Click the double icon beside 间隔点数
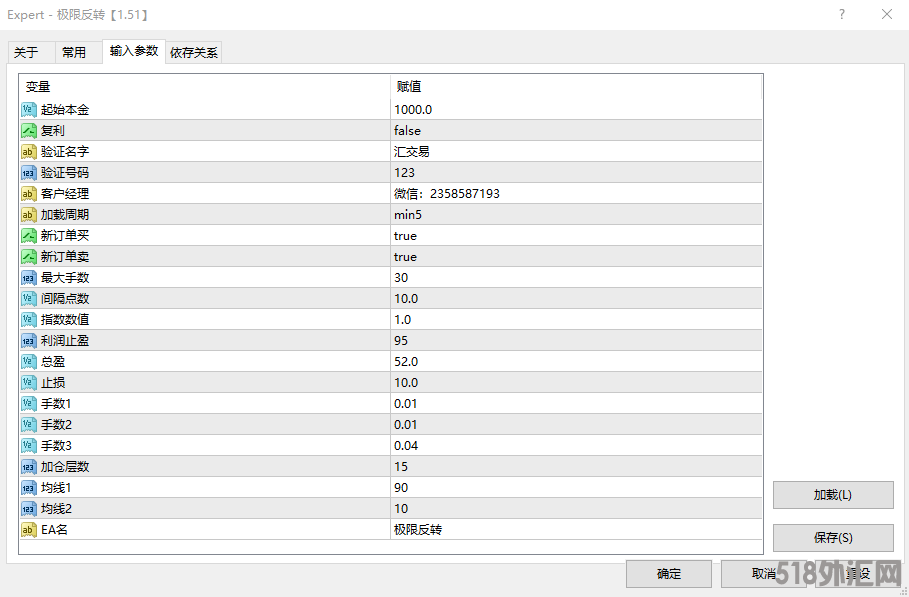Image resolution: width=909 pixels, height=597 pixels. pyautogui.click(x=29, y=298)
